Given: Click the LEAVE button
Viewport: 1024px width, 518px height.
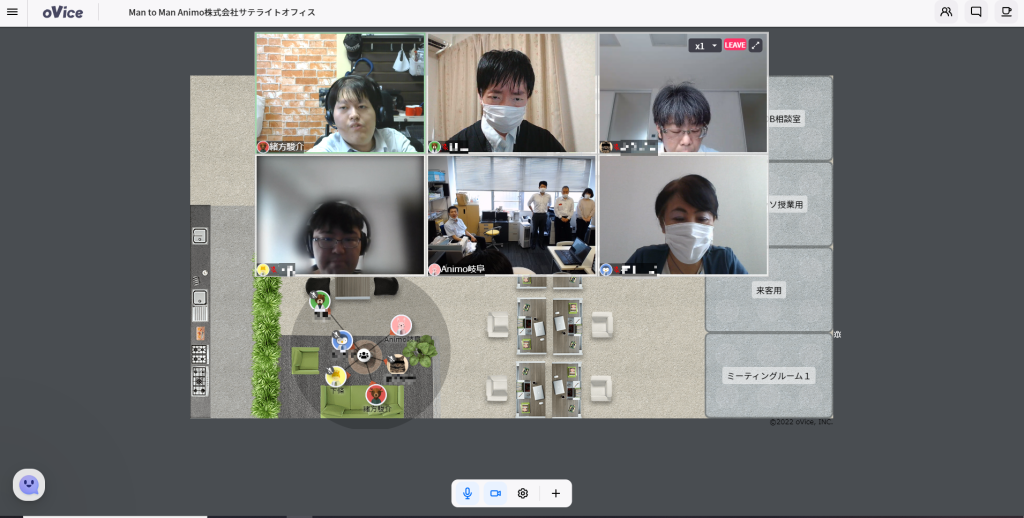Looking at the screenshot, I should tap(735, 45).
